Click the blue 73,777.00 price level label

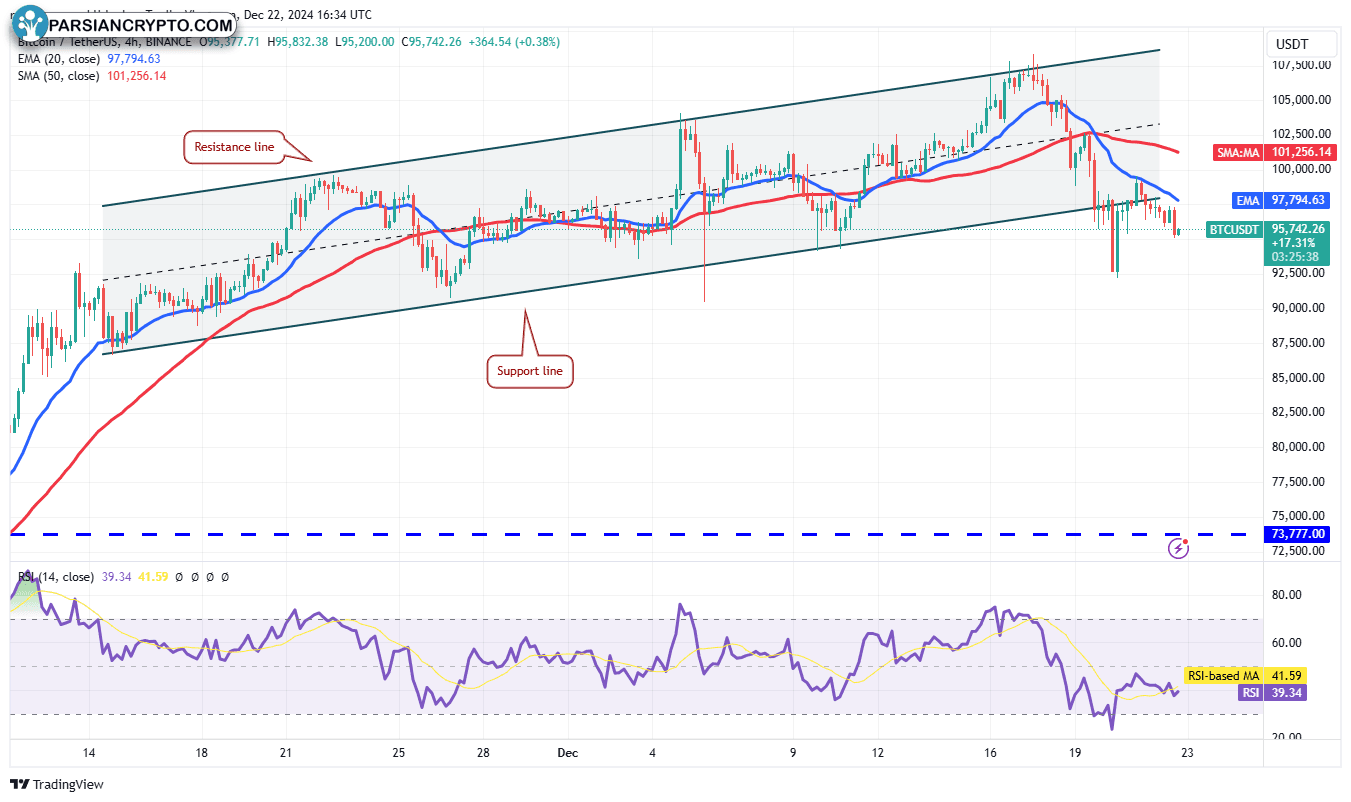1297,534
